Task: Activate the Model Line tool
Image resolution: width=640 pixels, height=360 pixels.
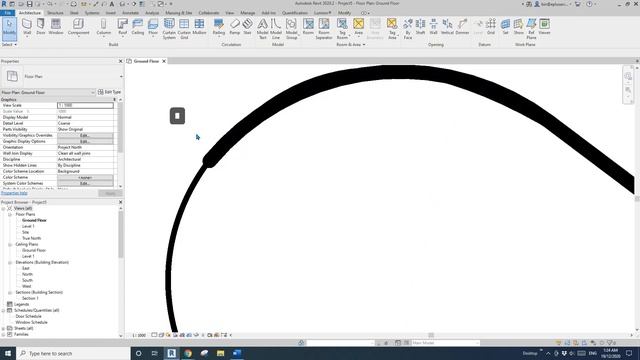Action: [x=276, y=29]
